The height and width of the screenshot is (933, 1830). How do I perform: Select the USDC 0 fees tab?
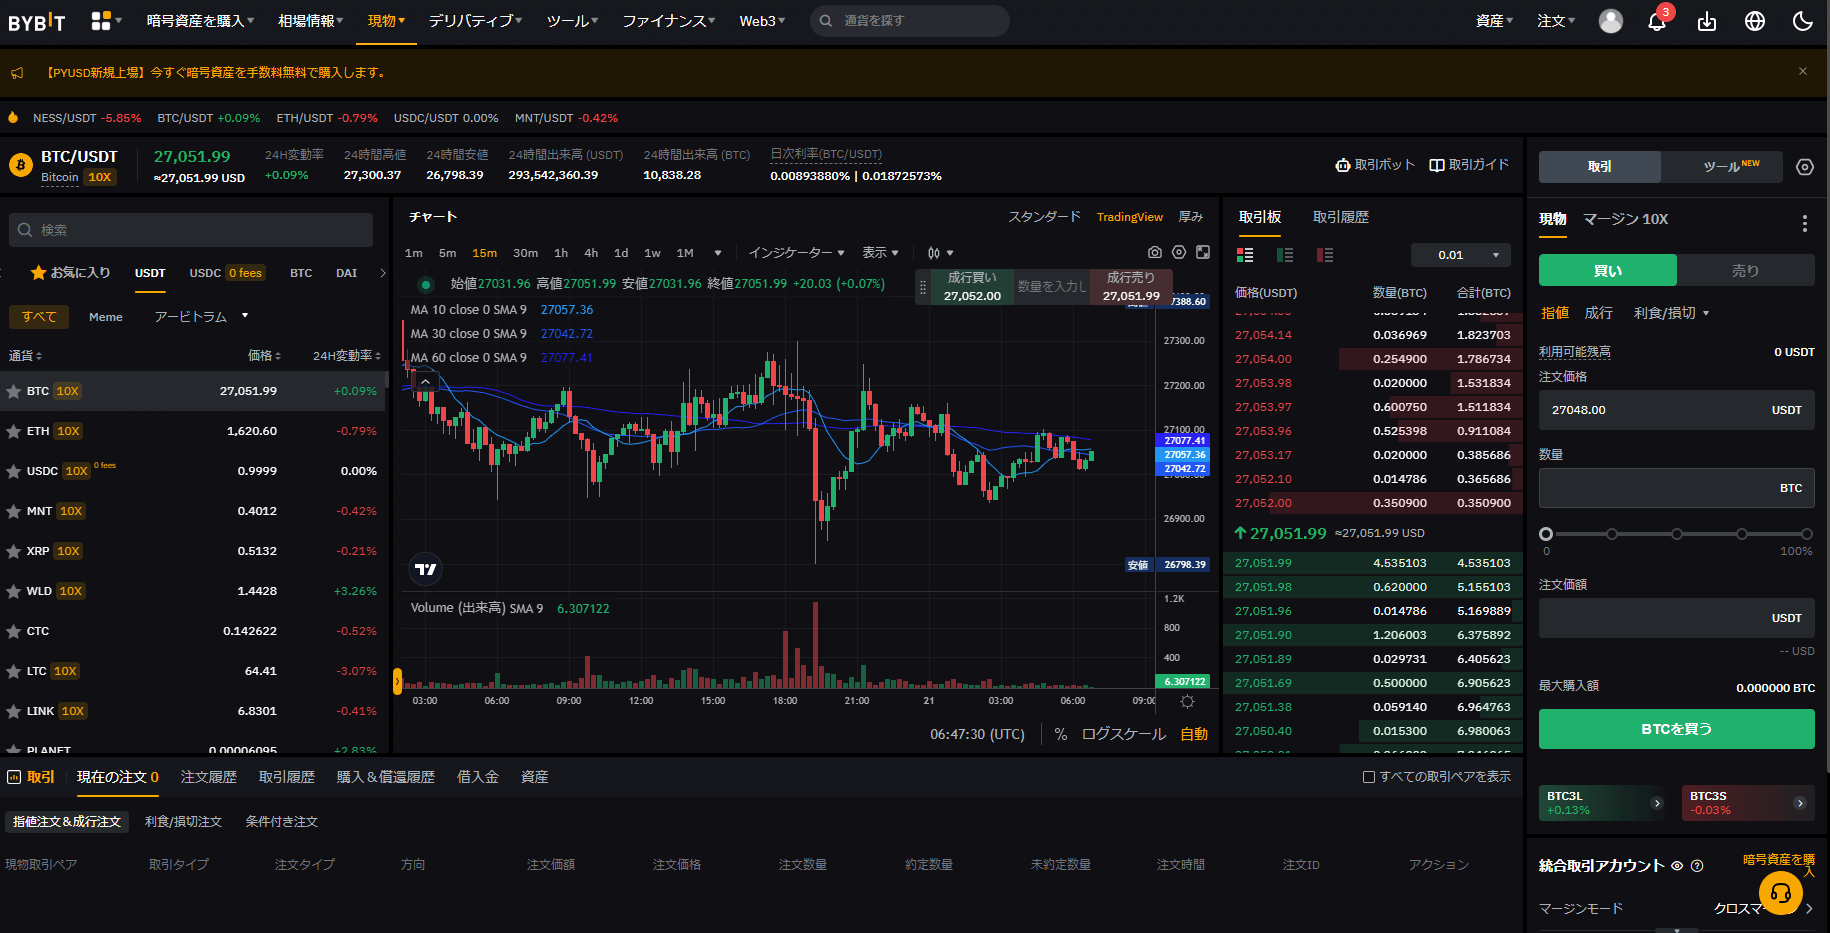pyautogui.click(x=226, y=273)
